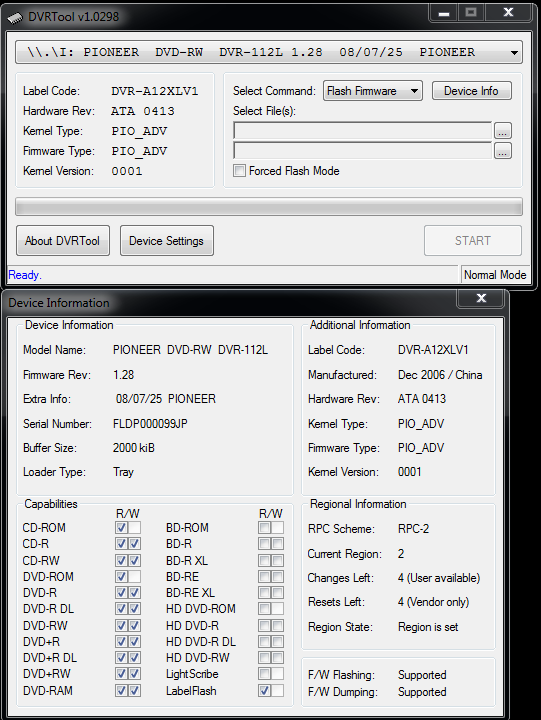Click the DVRTool app icon in title bar
Screen dimensions: 541x720
click(15, 17)
